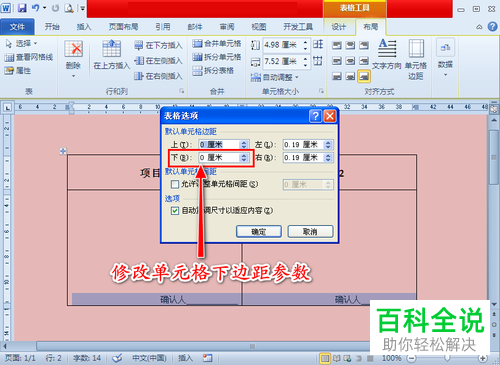Viewport: 500px width, 365px height.
Task: Zoom out with minus button
Action: (x=412, y=358)
